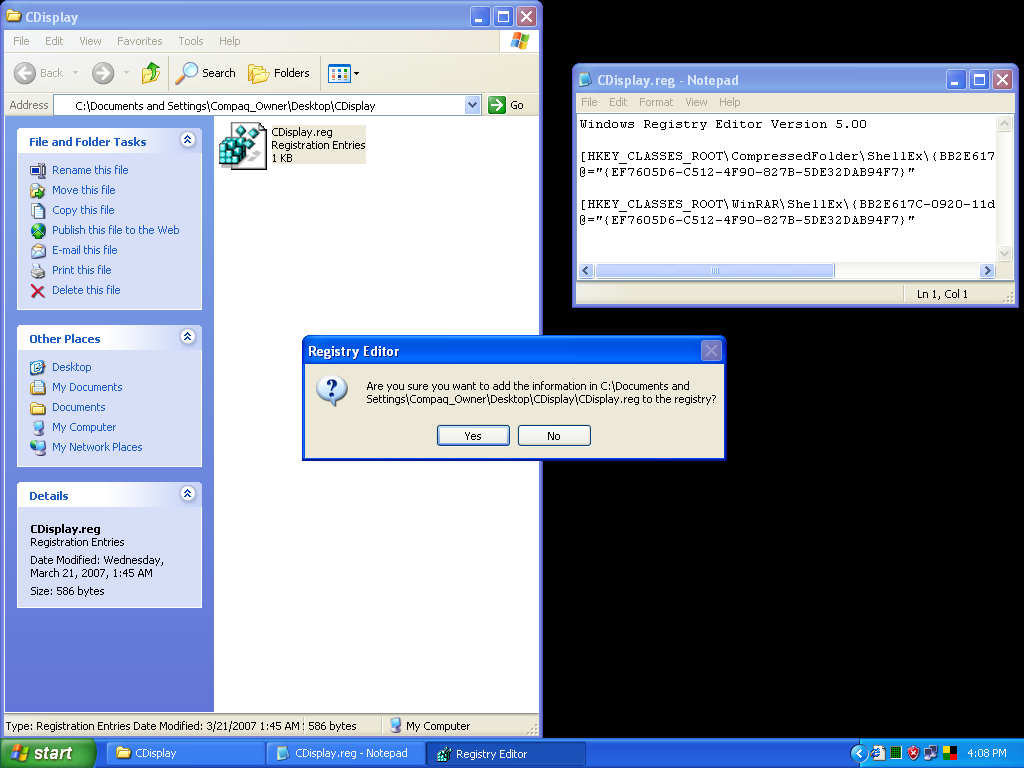The height and width of the screenshot is (768, 1024).
Task: Click the Start button
Action: pos(47,754)
